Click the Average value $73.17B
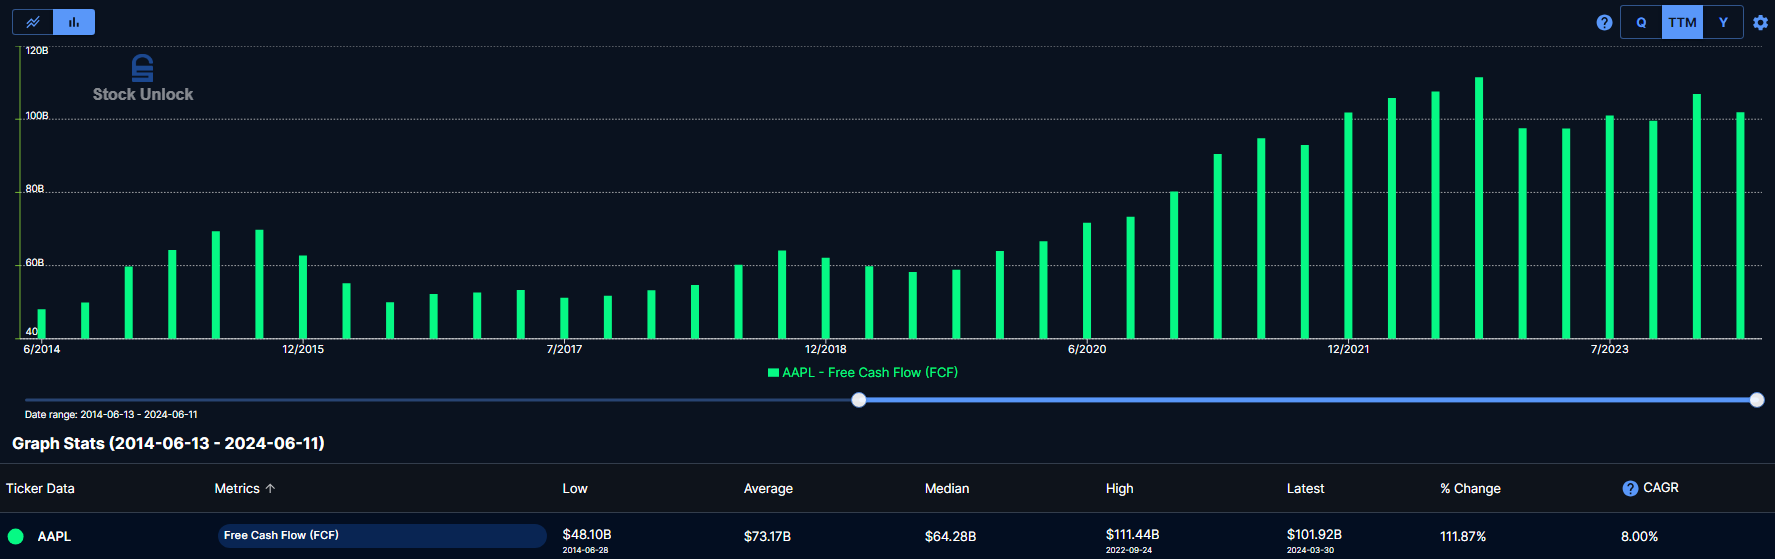The width and height of the screenshot is (1775, 559). [x=767, y=536]
